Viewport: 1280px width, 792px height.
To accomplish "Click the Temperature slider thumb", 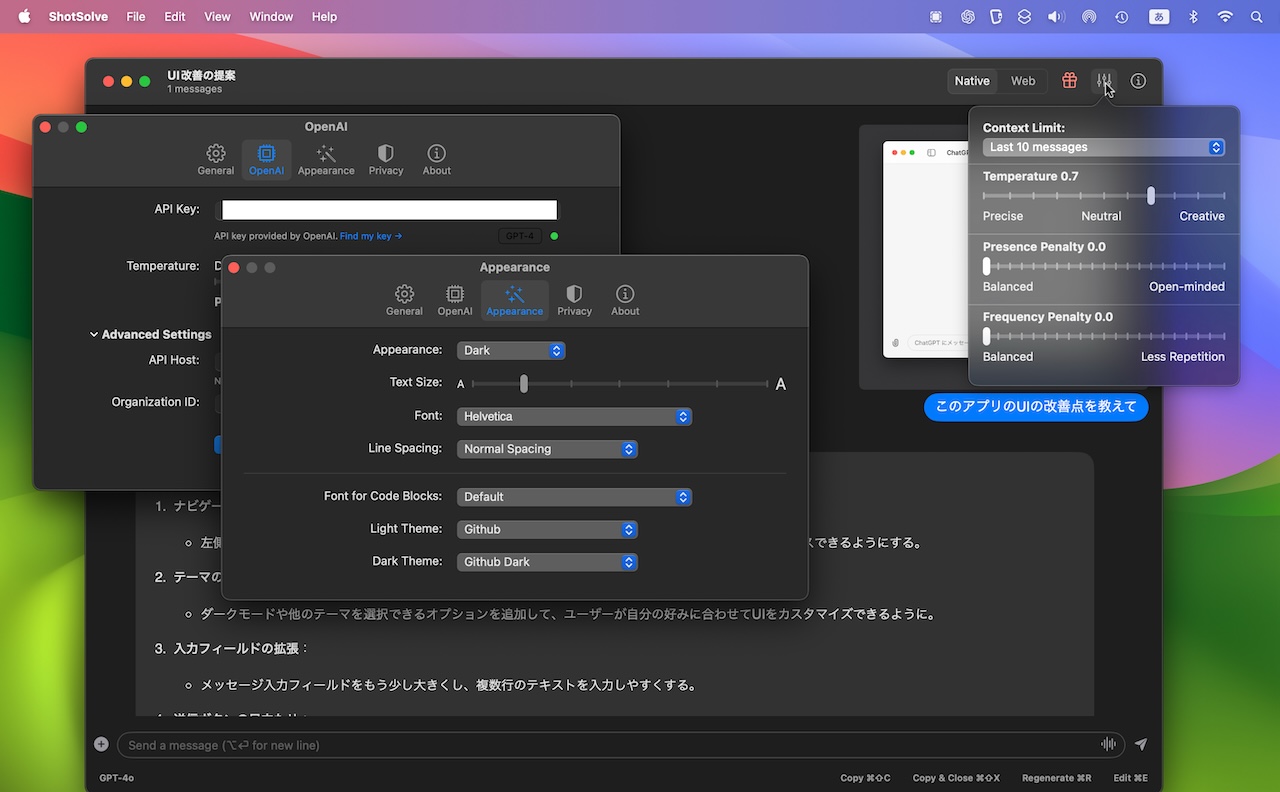I will coord(1151,196).
